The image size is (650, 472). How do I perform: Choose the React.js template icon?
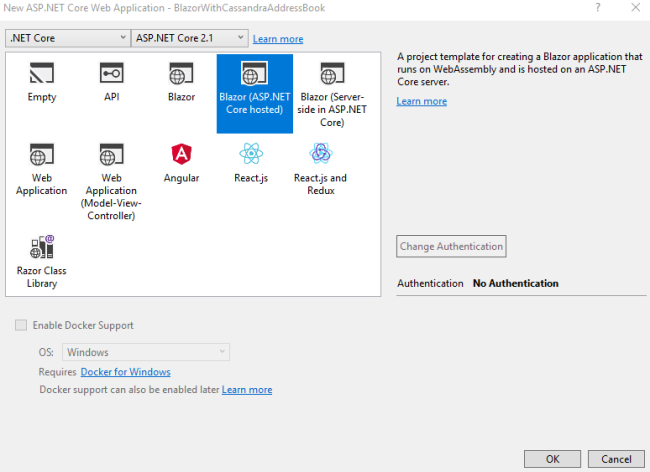point(251,154)
